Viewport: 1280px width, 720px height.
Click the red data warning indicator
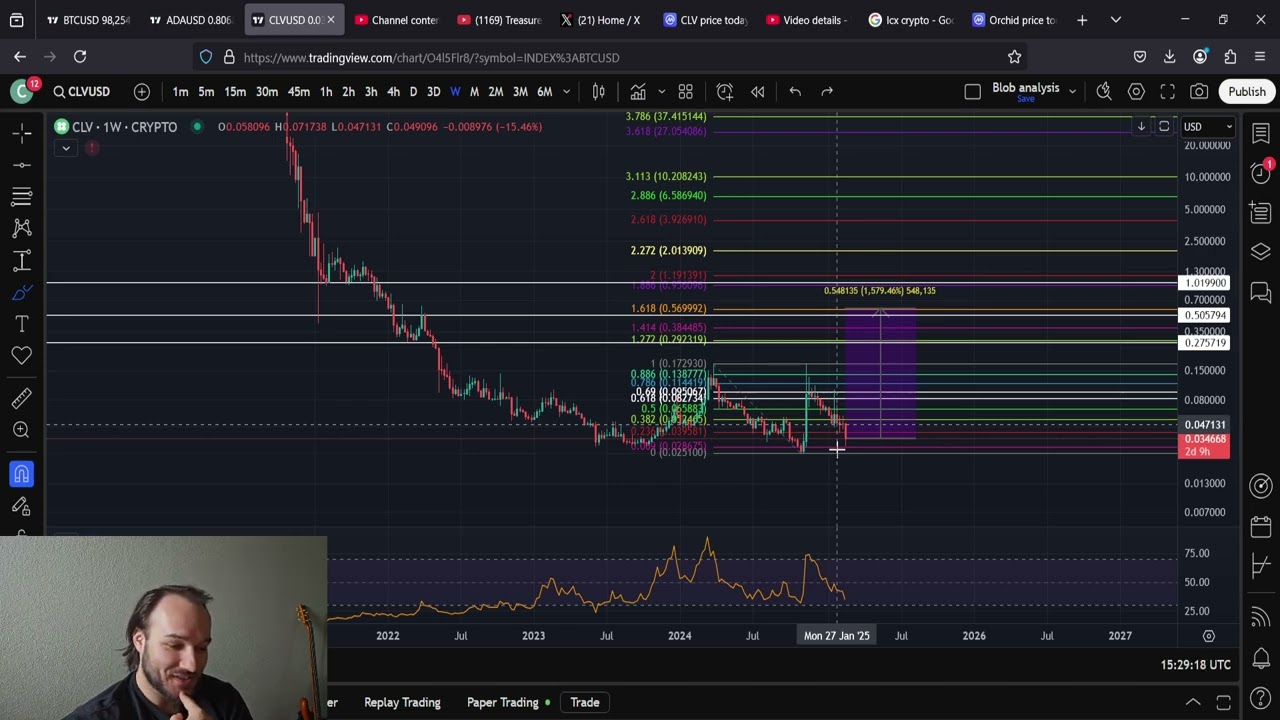click(x=91, y=148)
